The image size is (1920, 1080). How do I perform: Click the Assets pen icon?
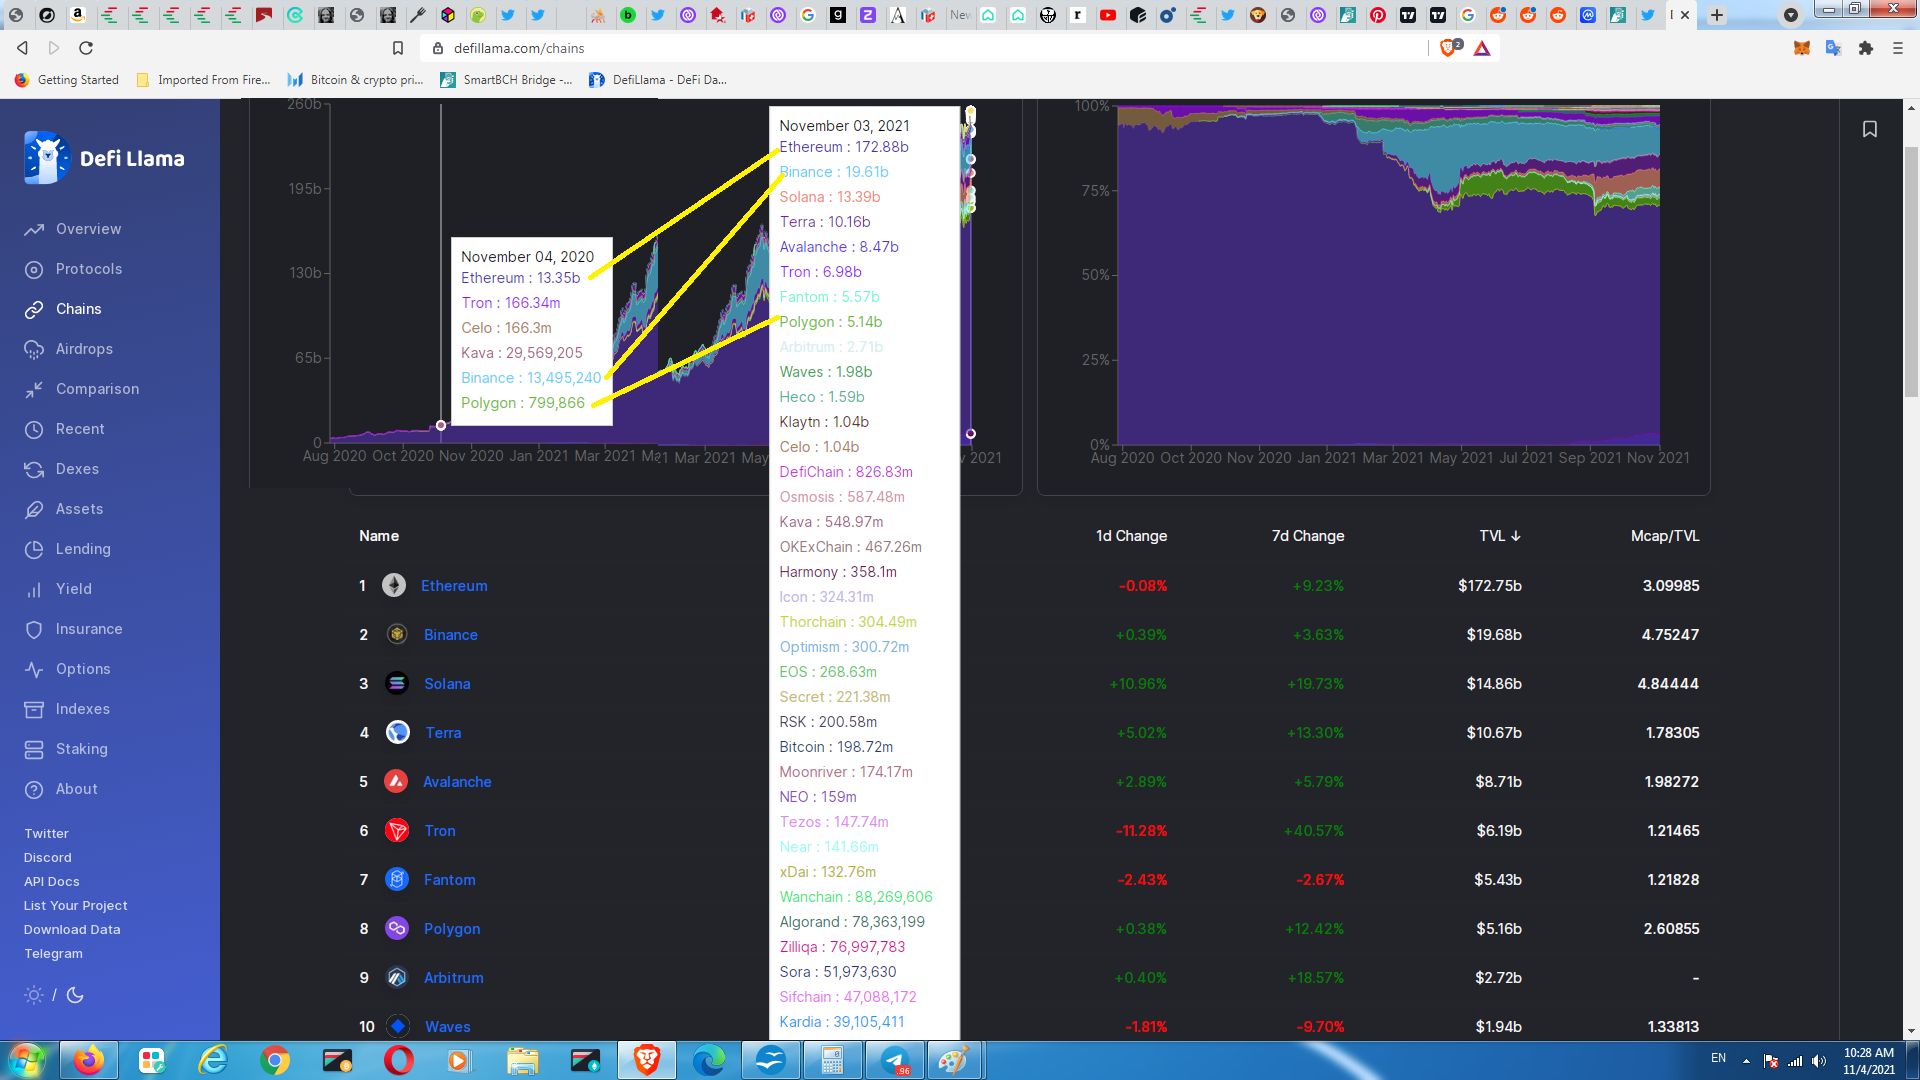click(x=34, y=509)
